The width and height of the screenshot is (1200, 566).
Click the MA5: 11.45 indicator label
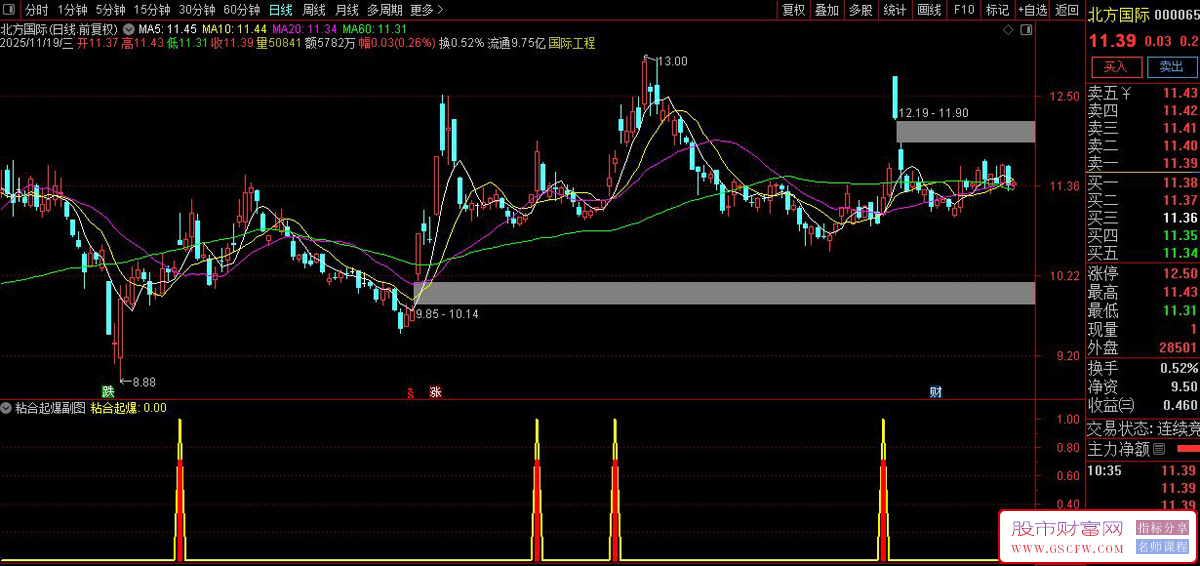tap(167, 29)
